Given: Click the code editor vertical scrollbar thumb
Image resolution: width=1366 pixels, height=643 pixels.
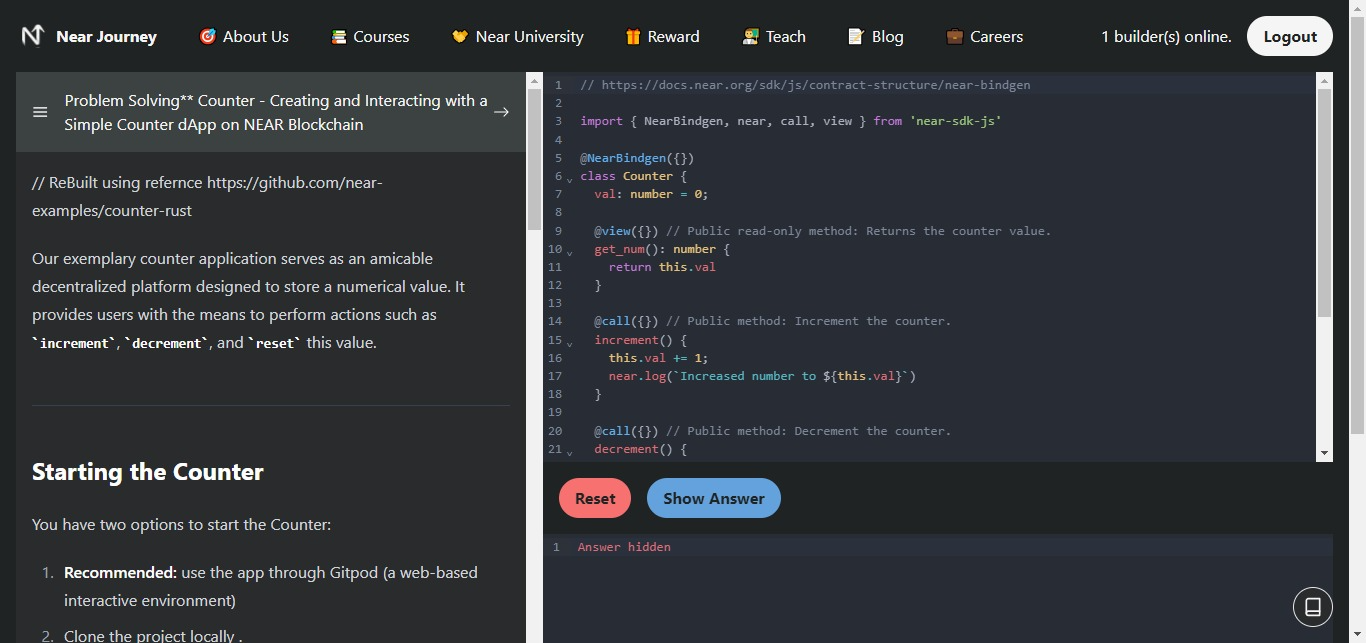Looking at the screenshot, I should pos(1325,203).
